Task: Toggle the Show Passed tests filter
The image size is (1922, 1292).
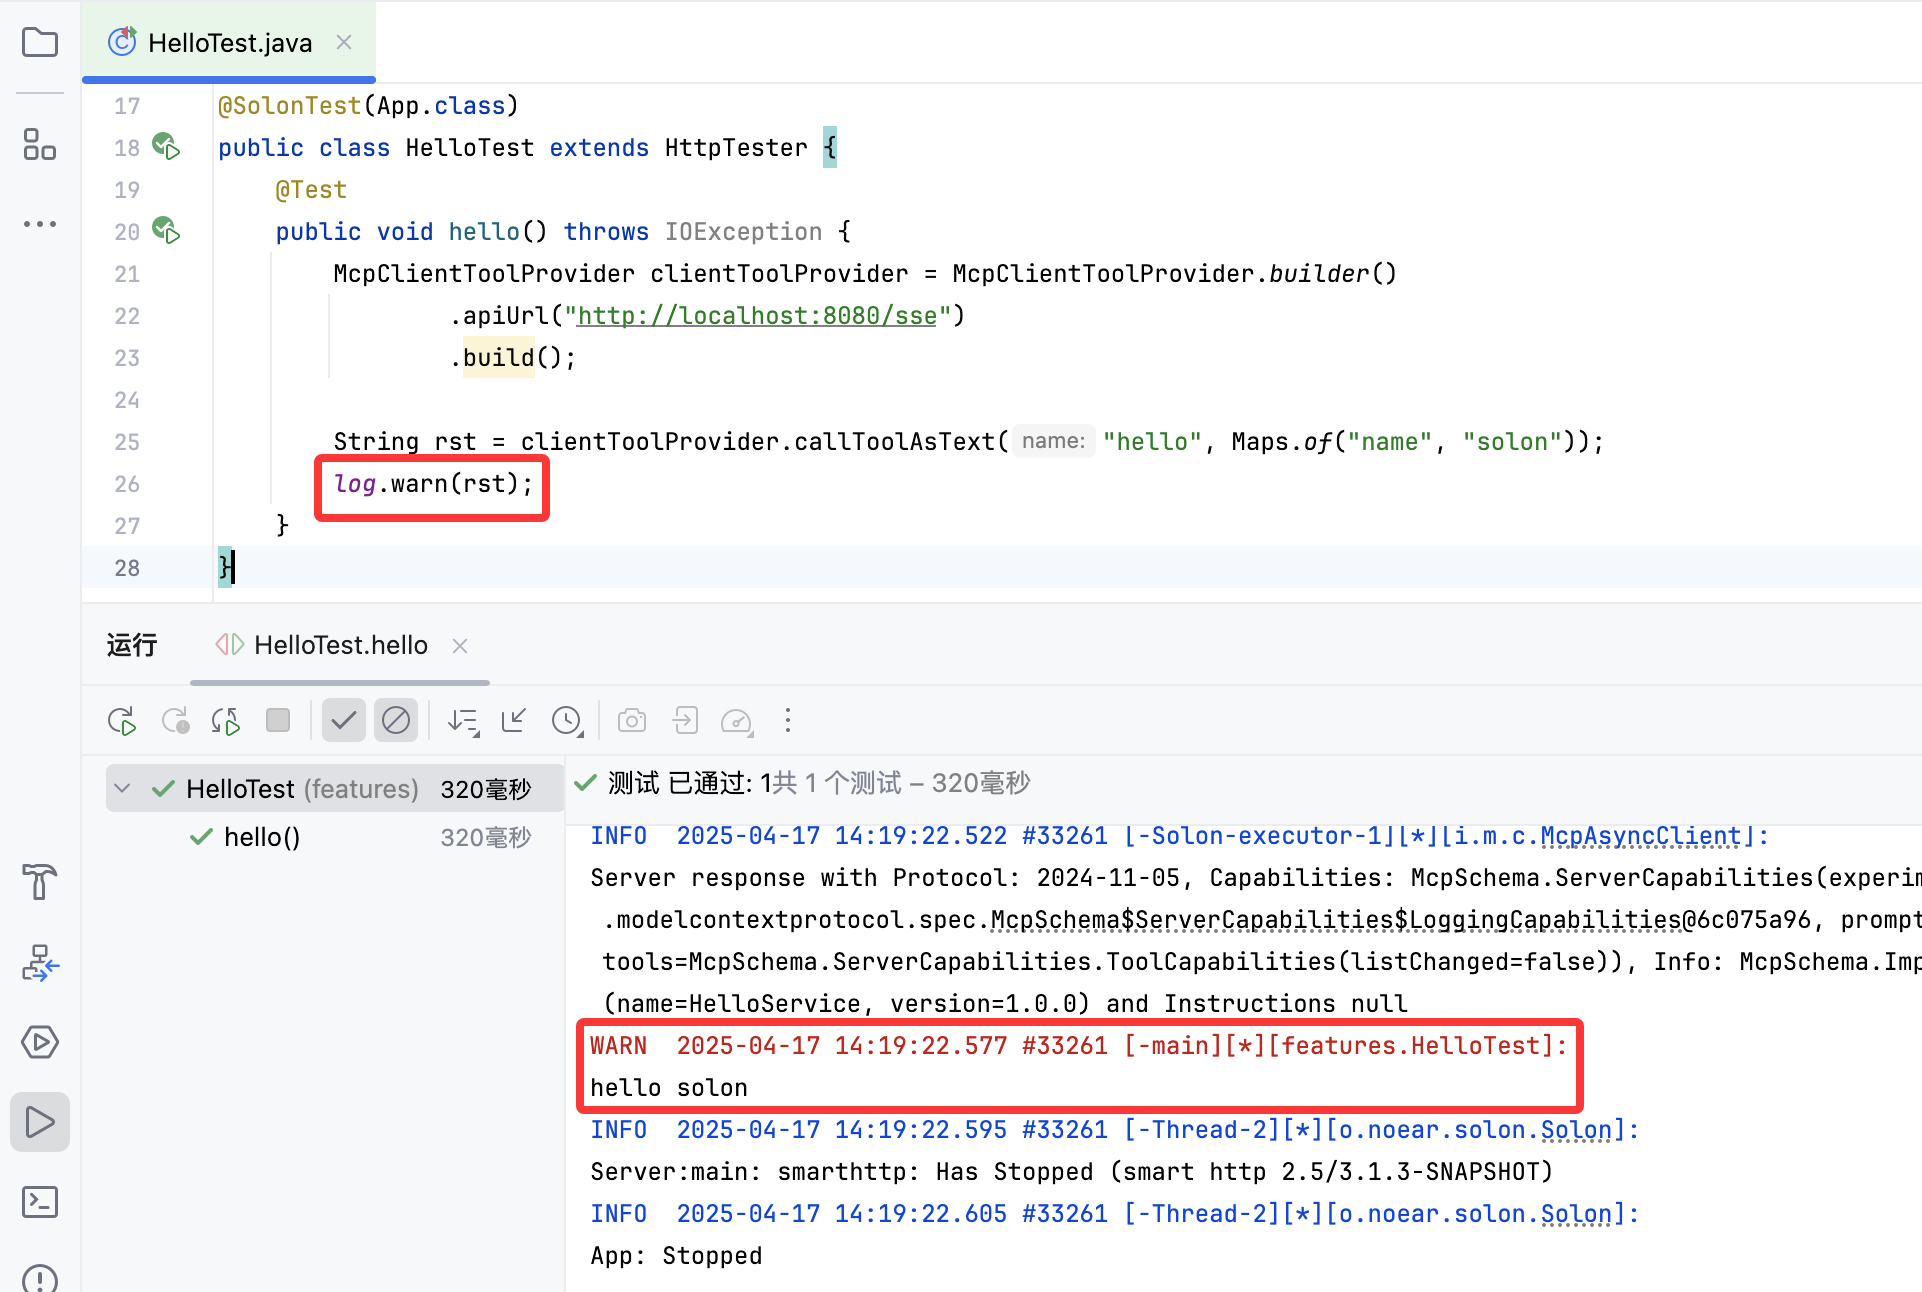Action: coord(343,720)
